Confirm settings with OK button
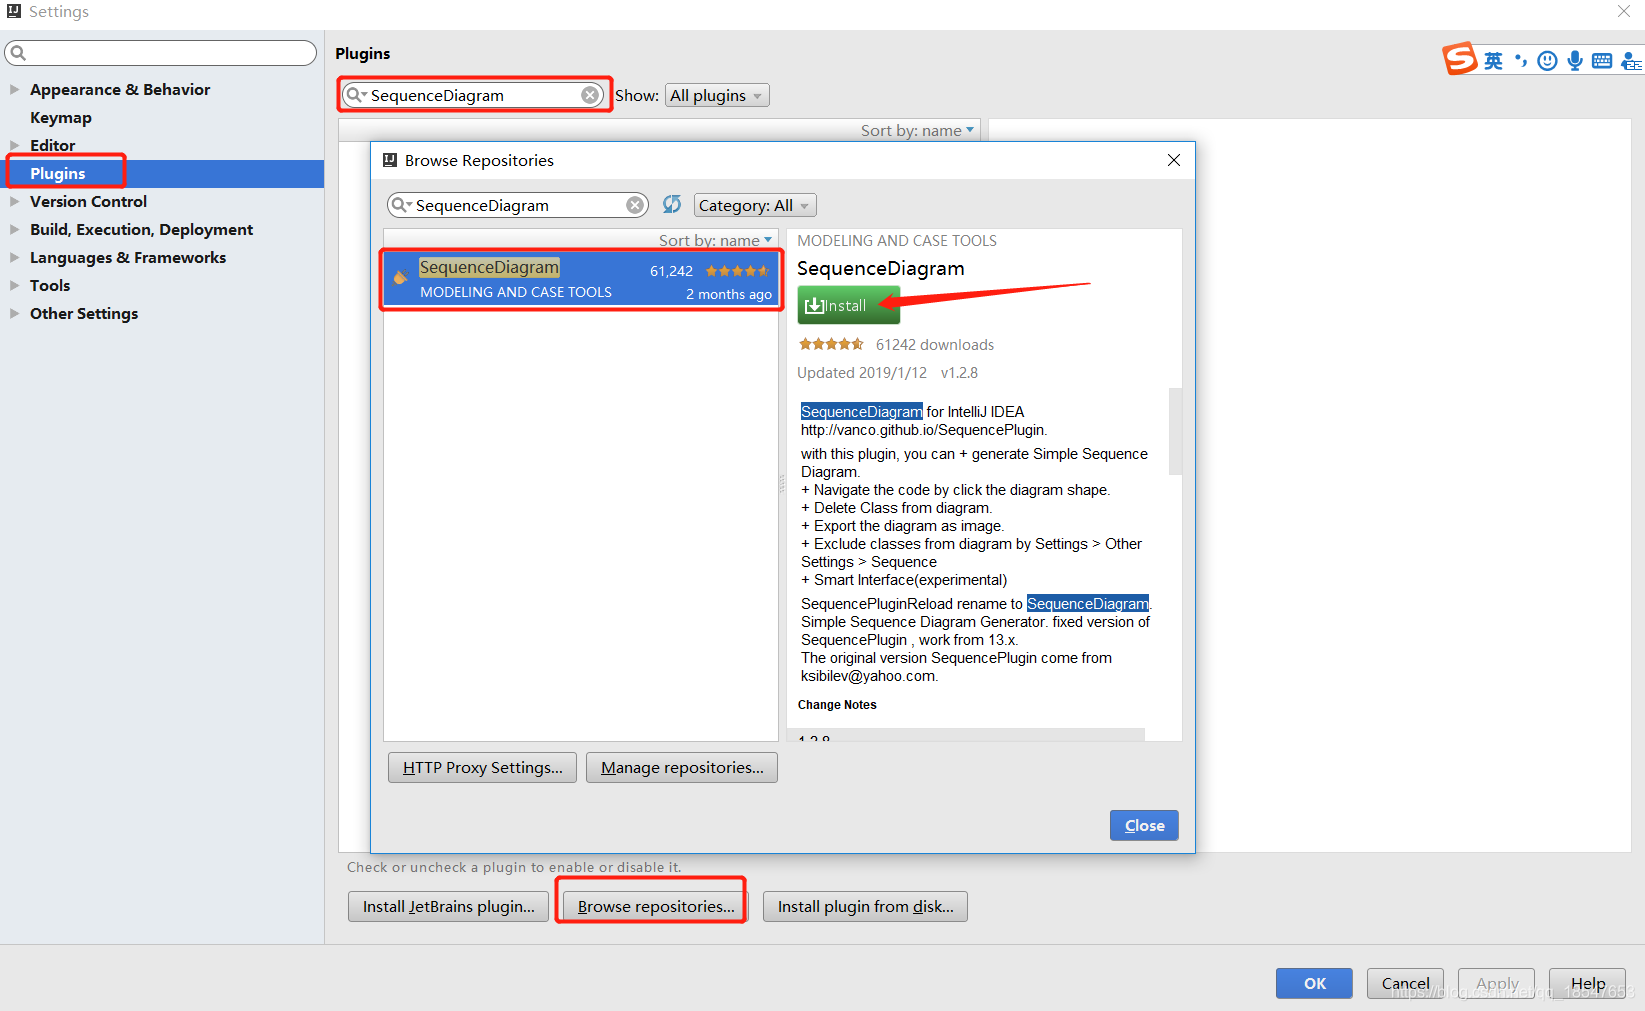The image size is (1645, 1011). pyautogui.click(x=1314, y=983)
